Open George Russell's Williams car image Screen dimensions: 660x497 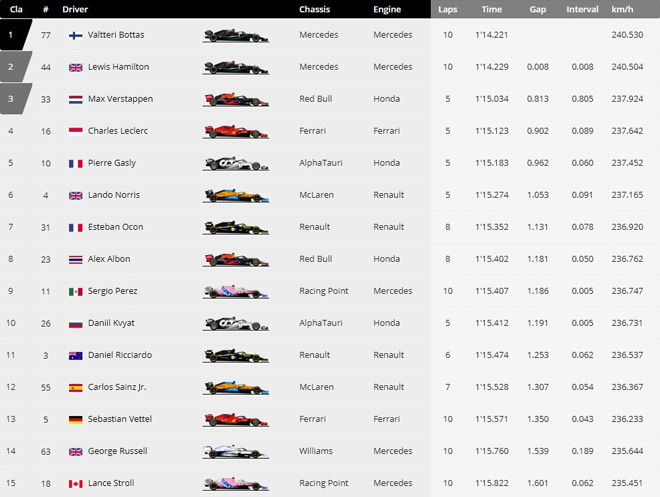point(236,451)
